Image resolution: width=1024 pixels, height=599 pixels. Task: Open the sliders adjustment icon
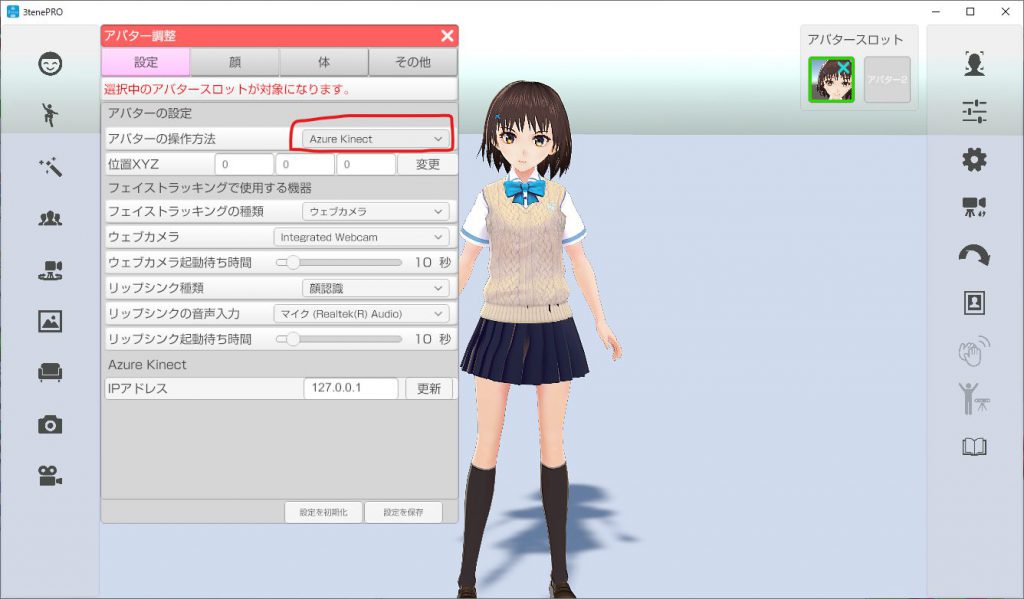point(974,112)
